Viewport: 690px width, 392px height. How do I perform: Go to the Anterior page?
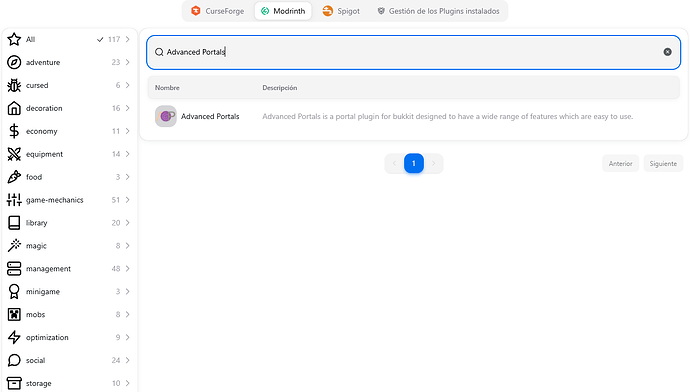pos(620,164)
